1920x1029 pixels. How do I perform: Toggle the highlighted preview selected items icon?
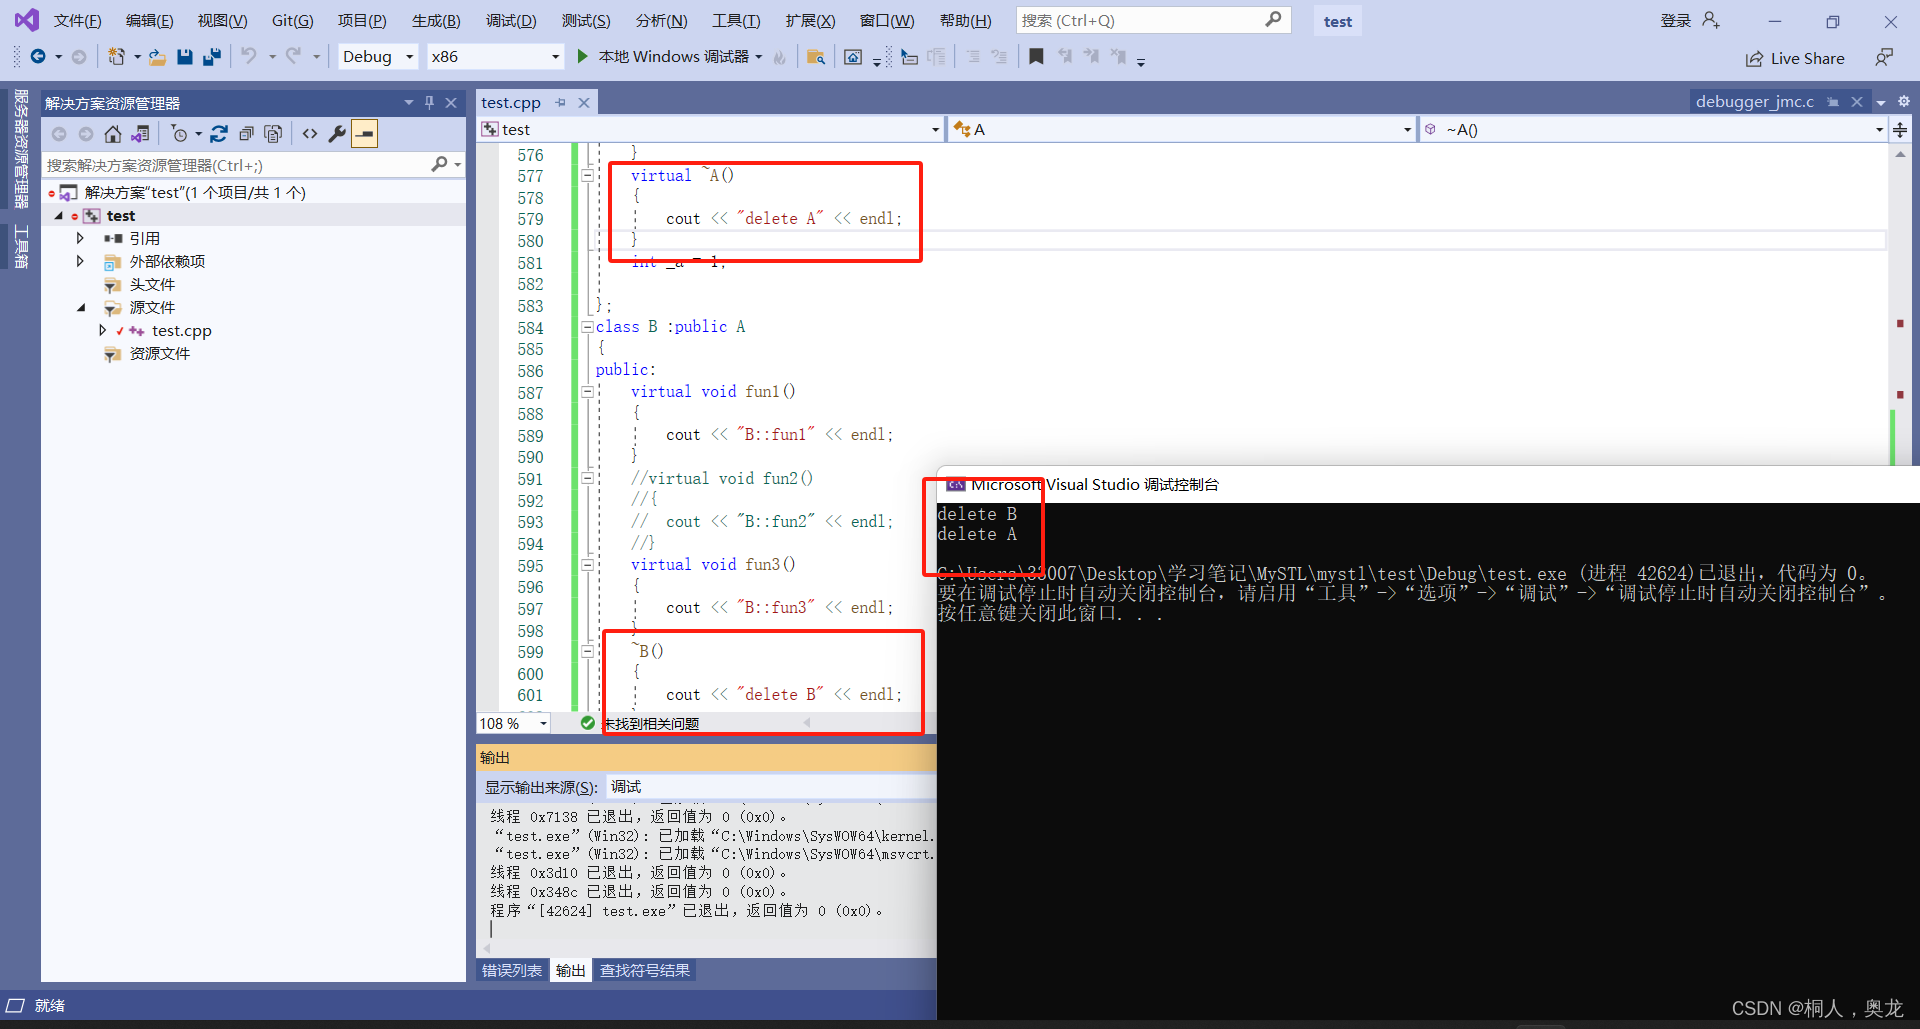point(365,134)
